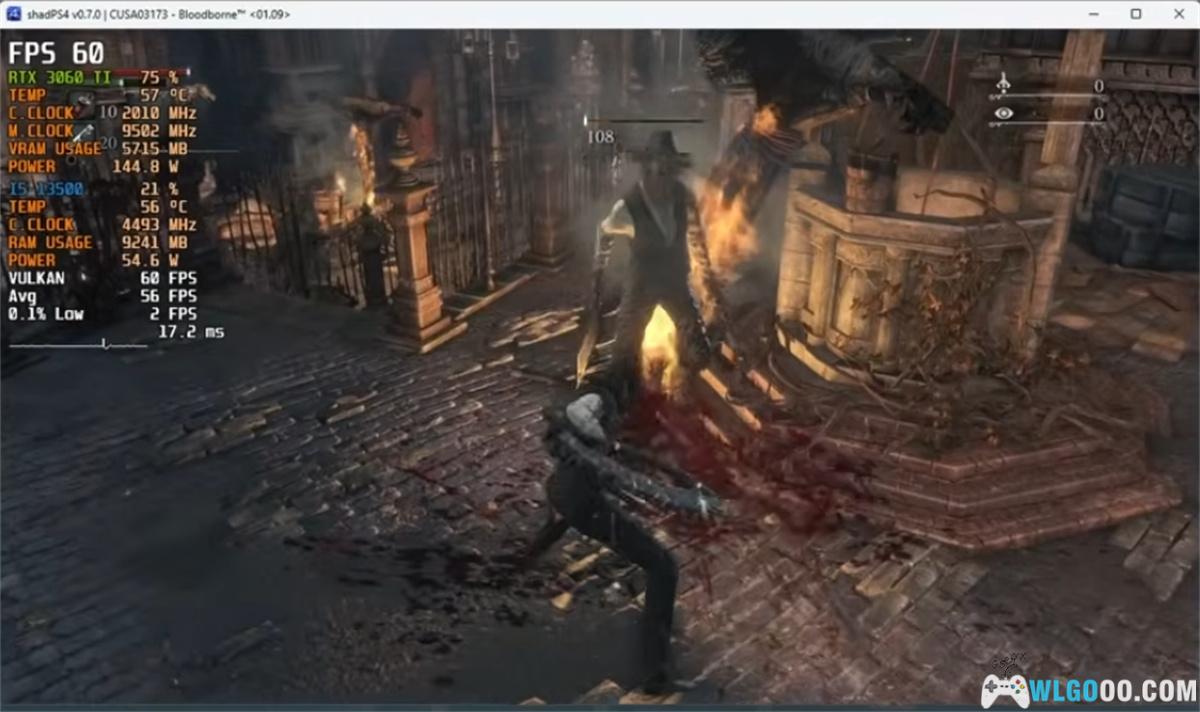The width and height of the screenshot is (1200, 712).
Task: Click the white gamepad logo in watermark
Action: pyautogui.click(x=1004, y=689)
